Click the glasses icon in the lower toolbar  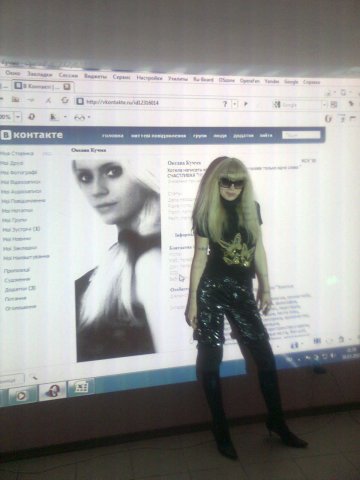[79, 117]
